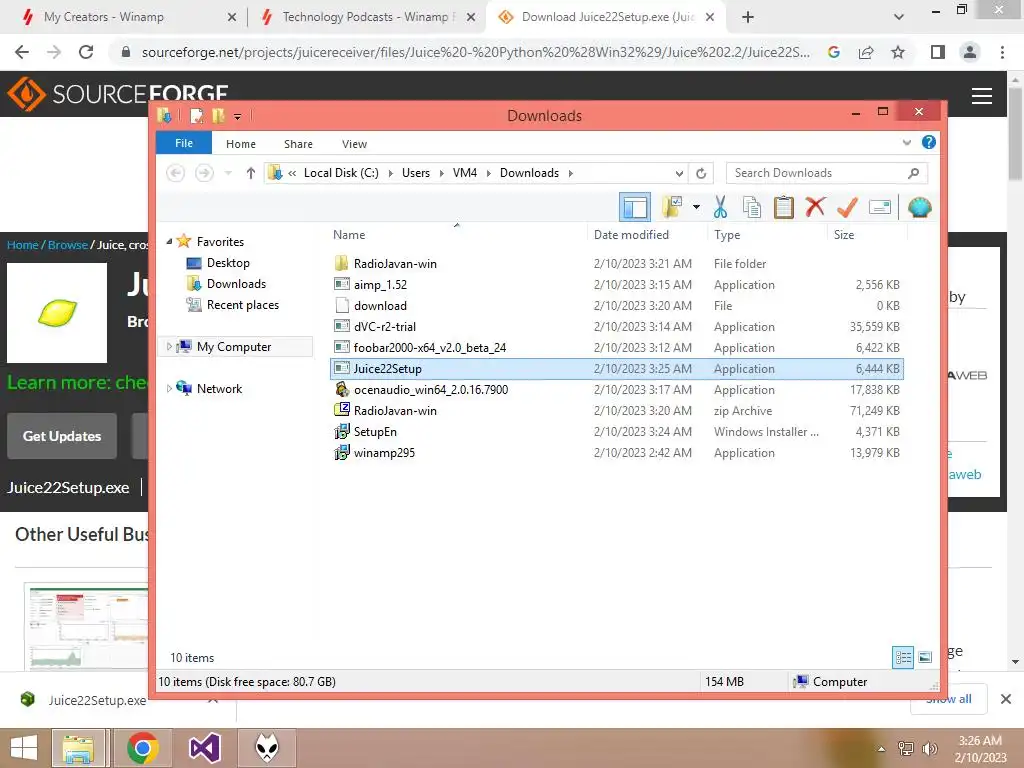Click the Local Disk (C:) breadcrumb
1024x768 pixels.
tap(341, 173)
